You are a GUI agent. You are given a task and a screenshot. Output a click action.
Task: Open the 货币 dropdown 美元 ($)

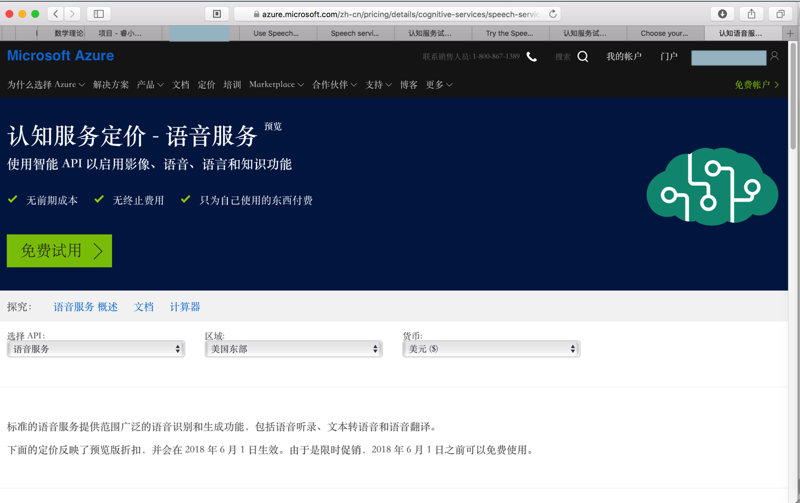(x=491, y=349)
